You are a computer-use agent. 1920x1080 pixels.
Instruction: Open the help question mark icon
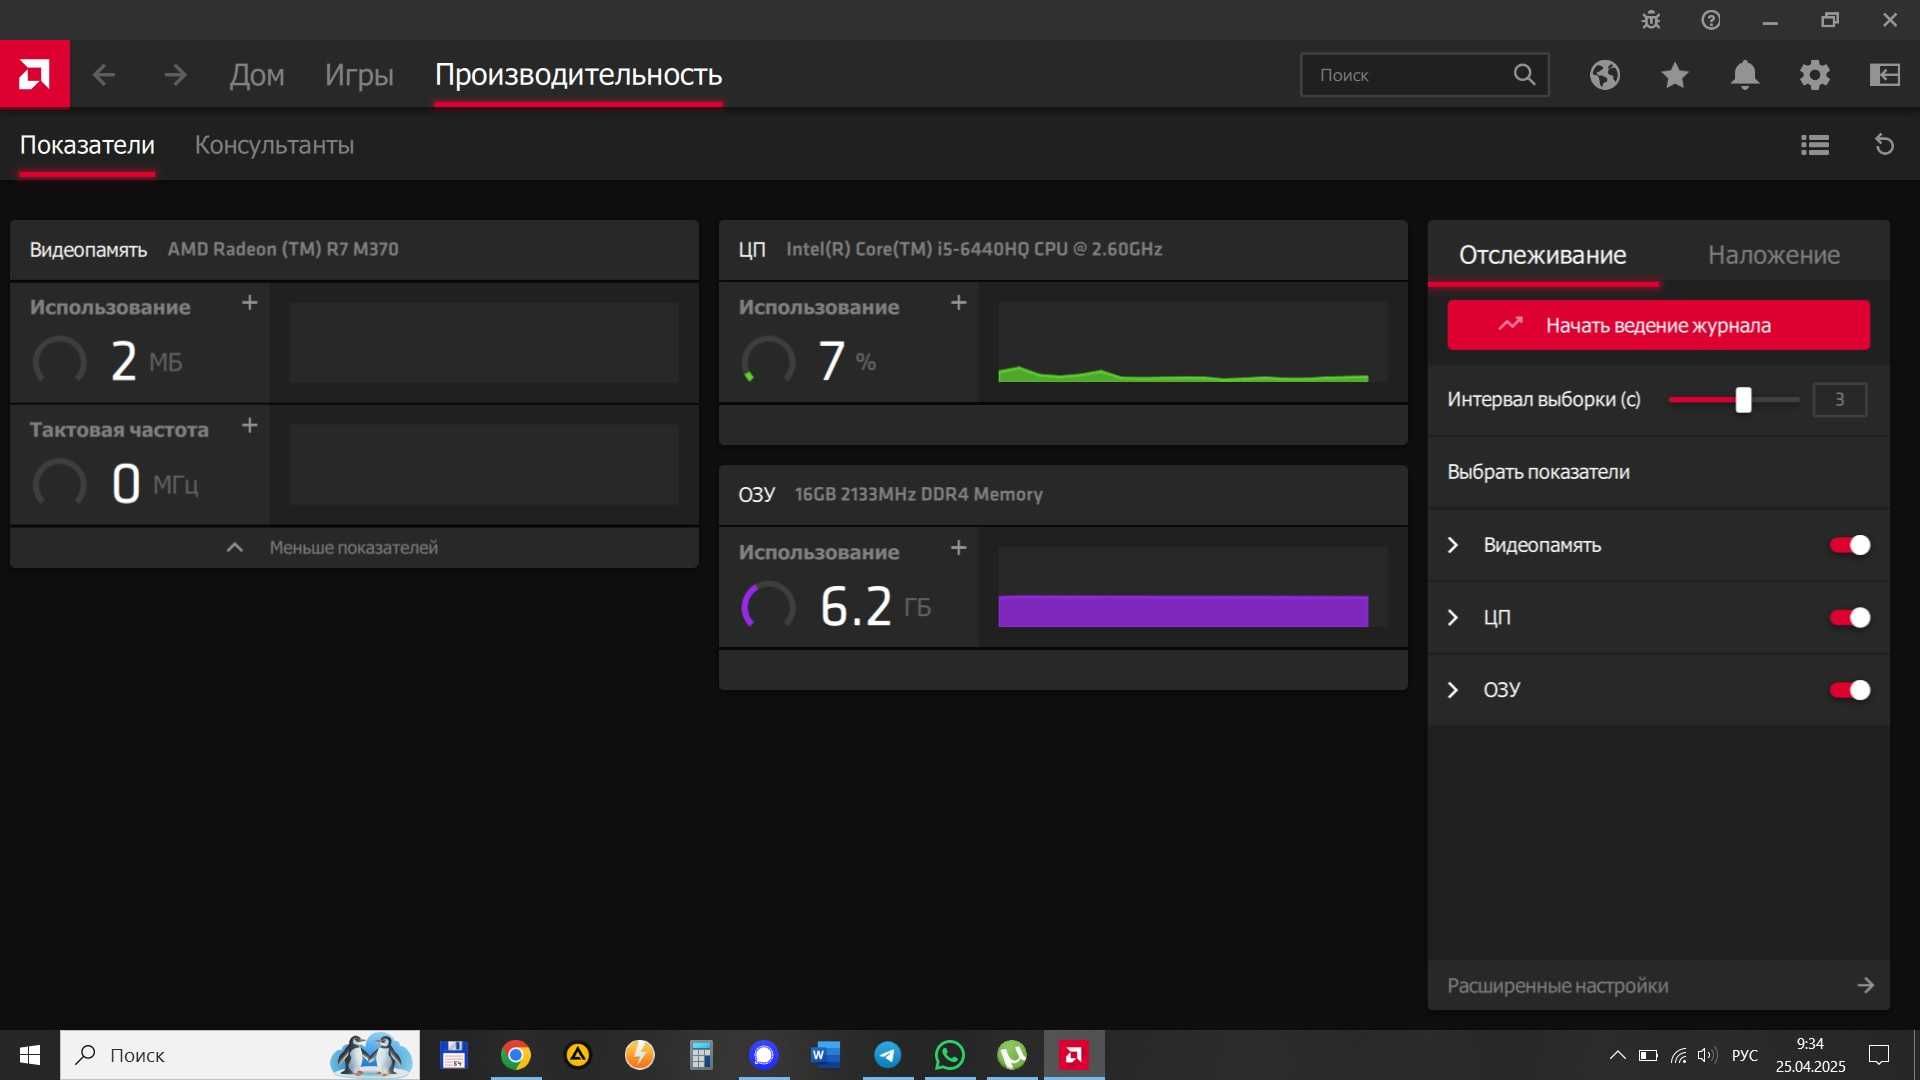click(x=1711, y=20)
